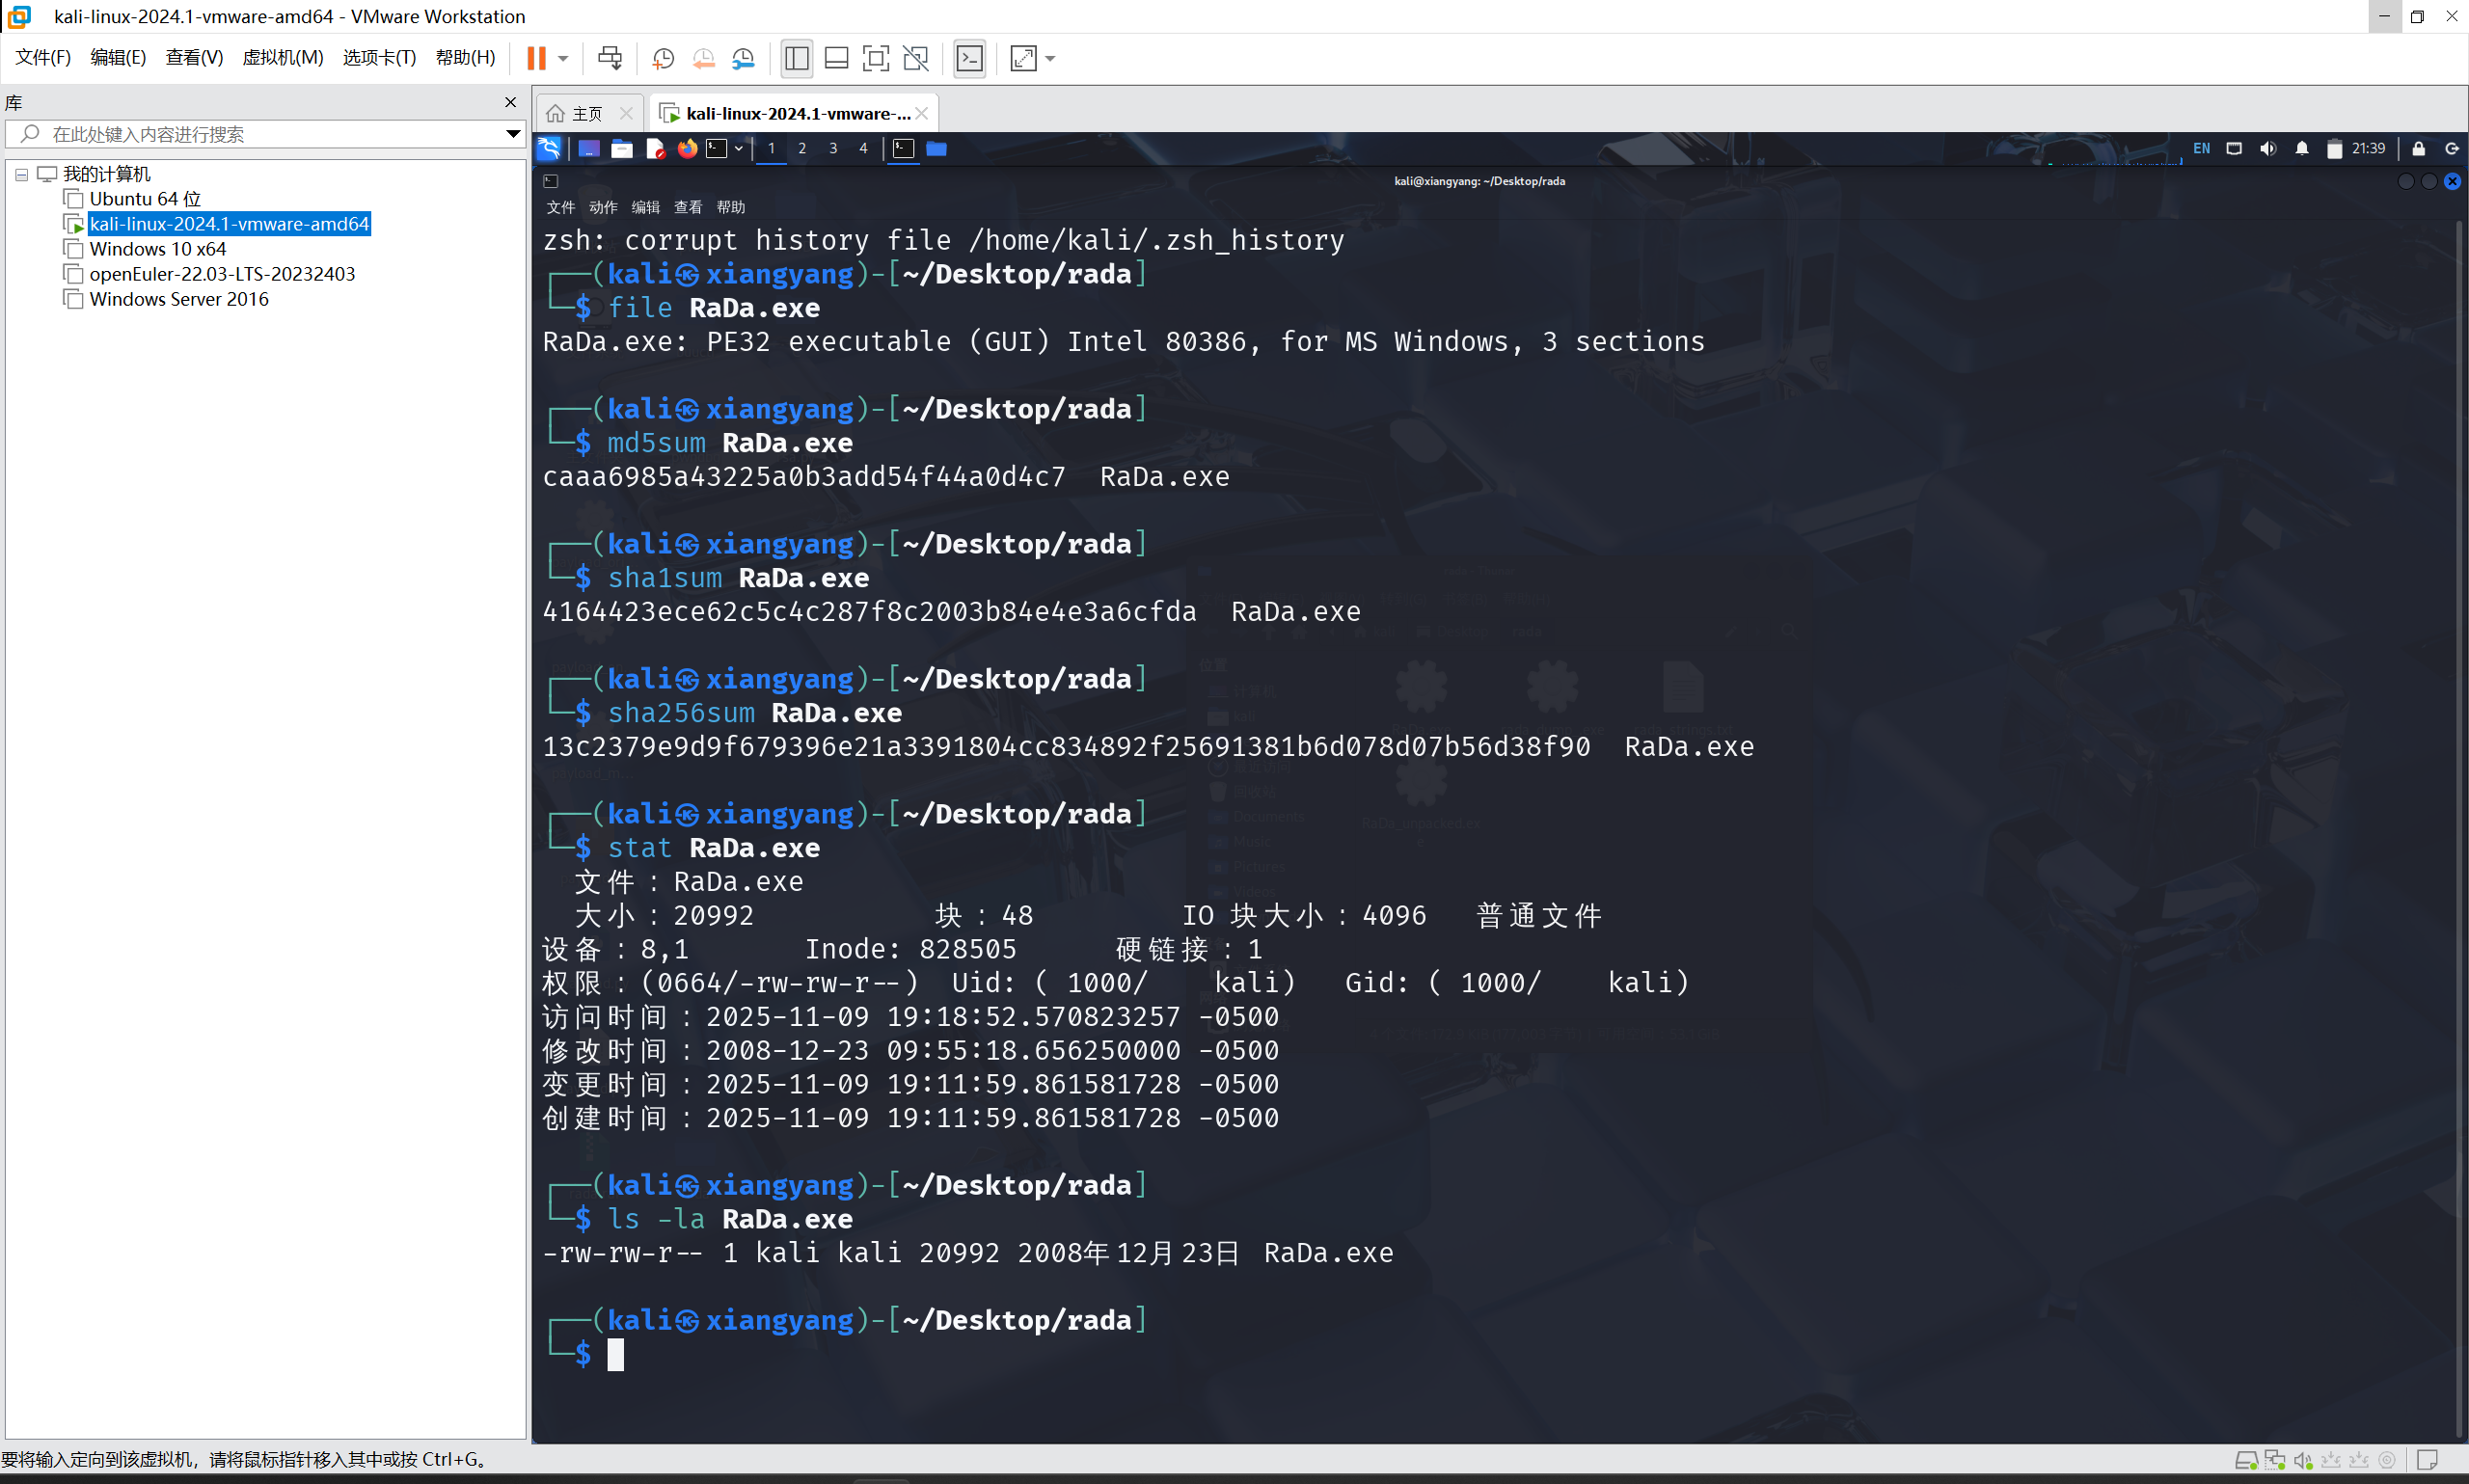Switch to Kali workspace 3
This screenshot has width=2469, height=1484.
point(832,149)
